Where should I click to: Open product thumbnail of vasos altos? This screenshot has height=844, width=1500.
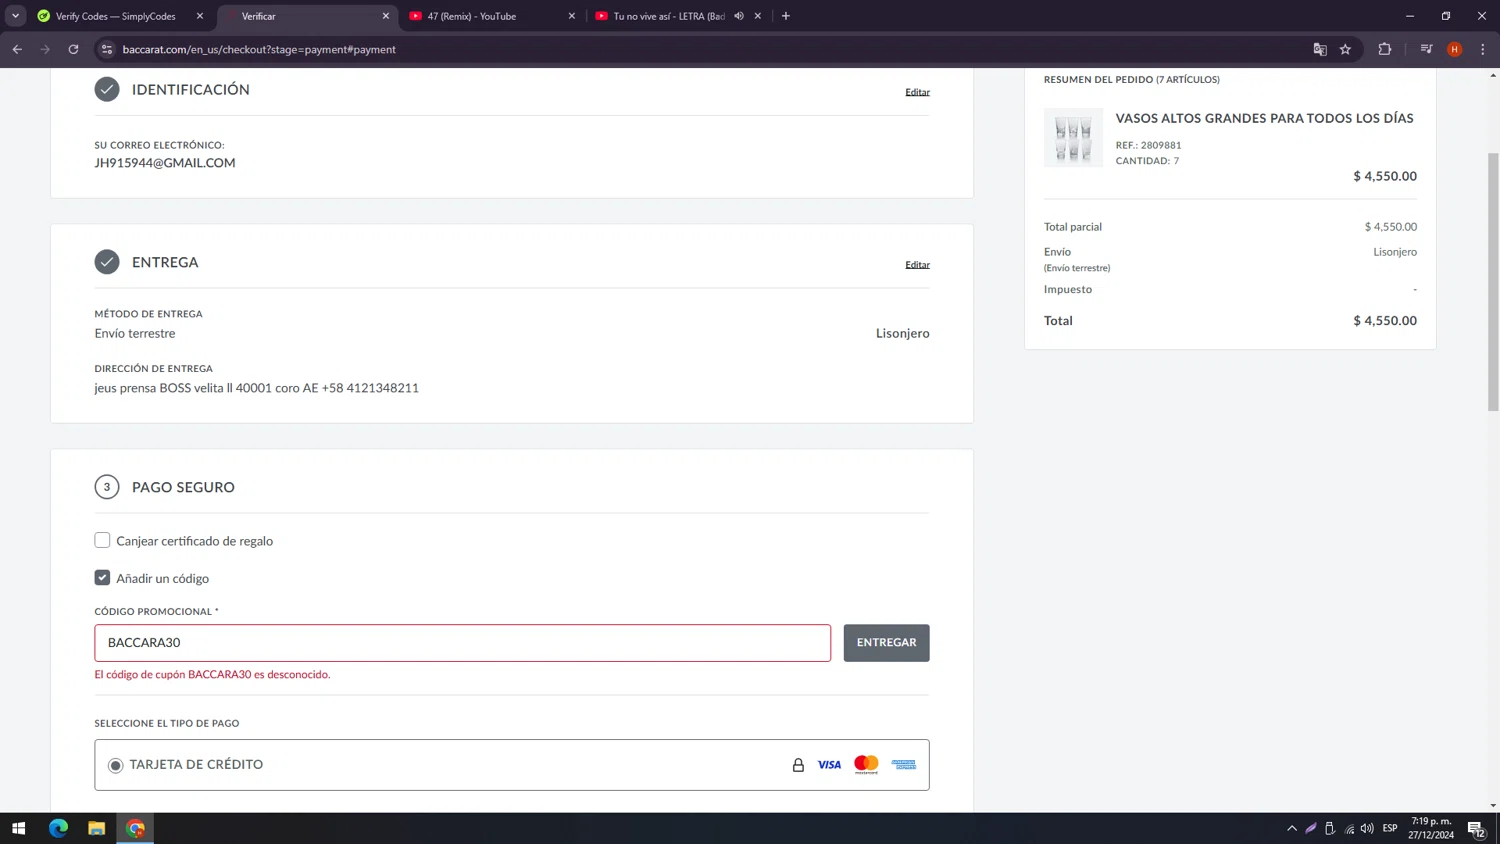tap(1073, 138)
